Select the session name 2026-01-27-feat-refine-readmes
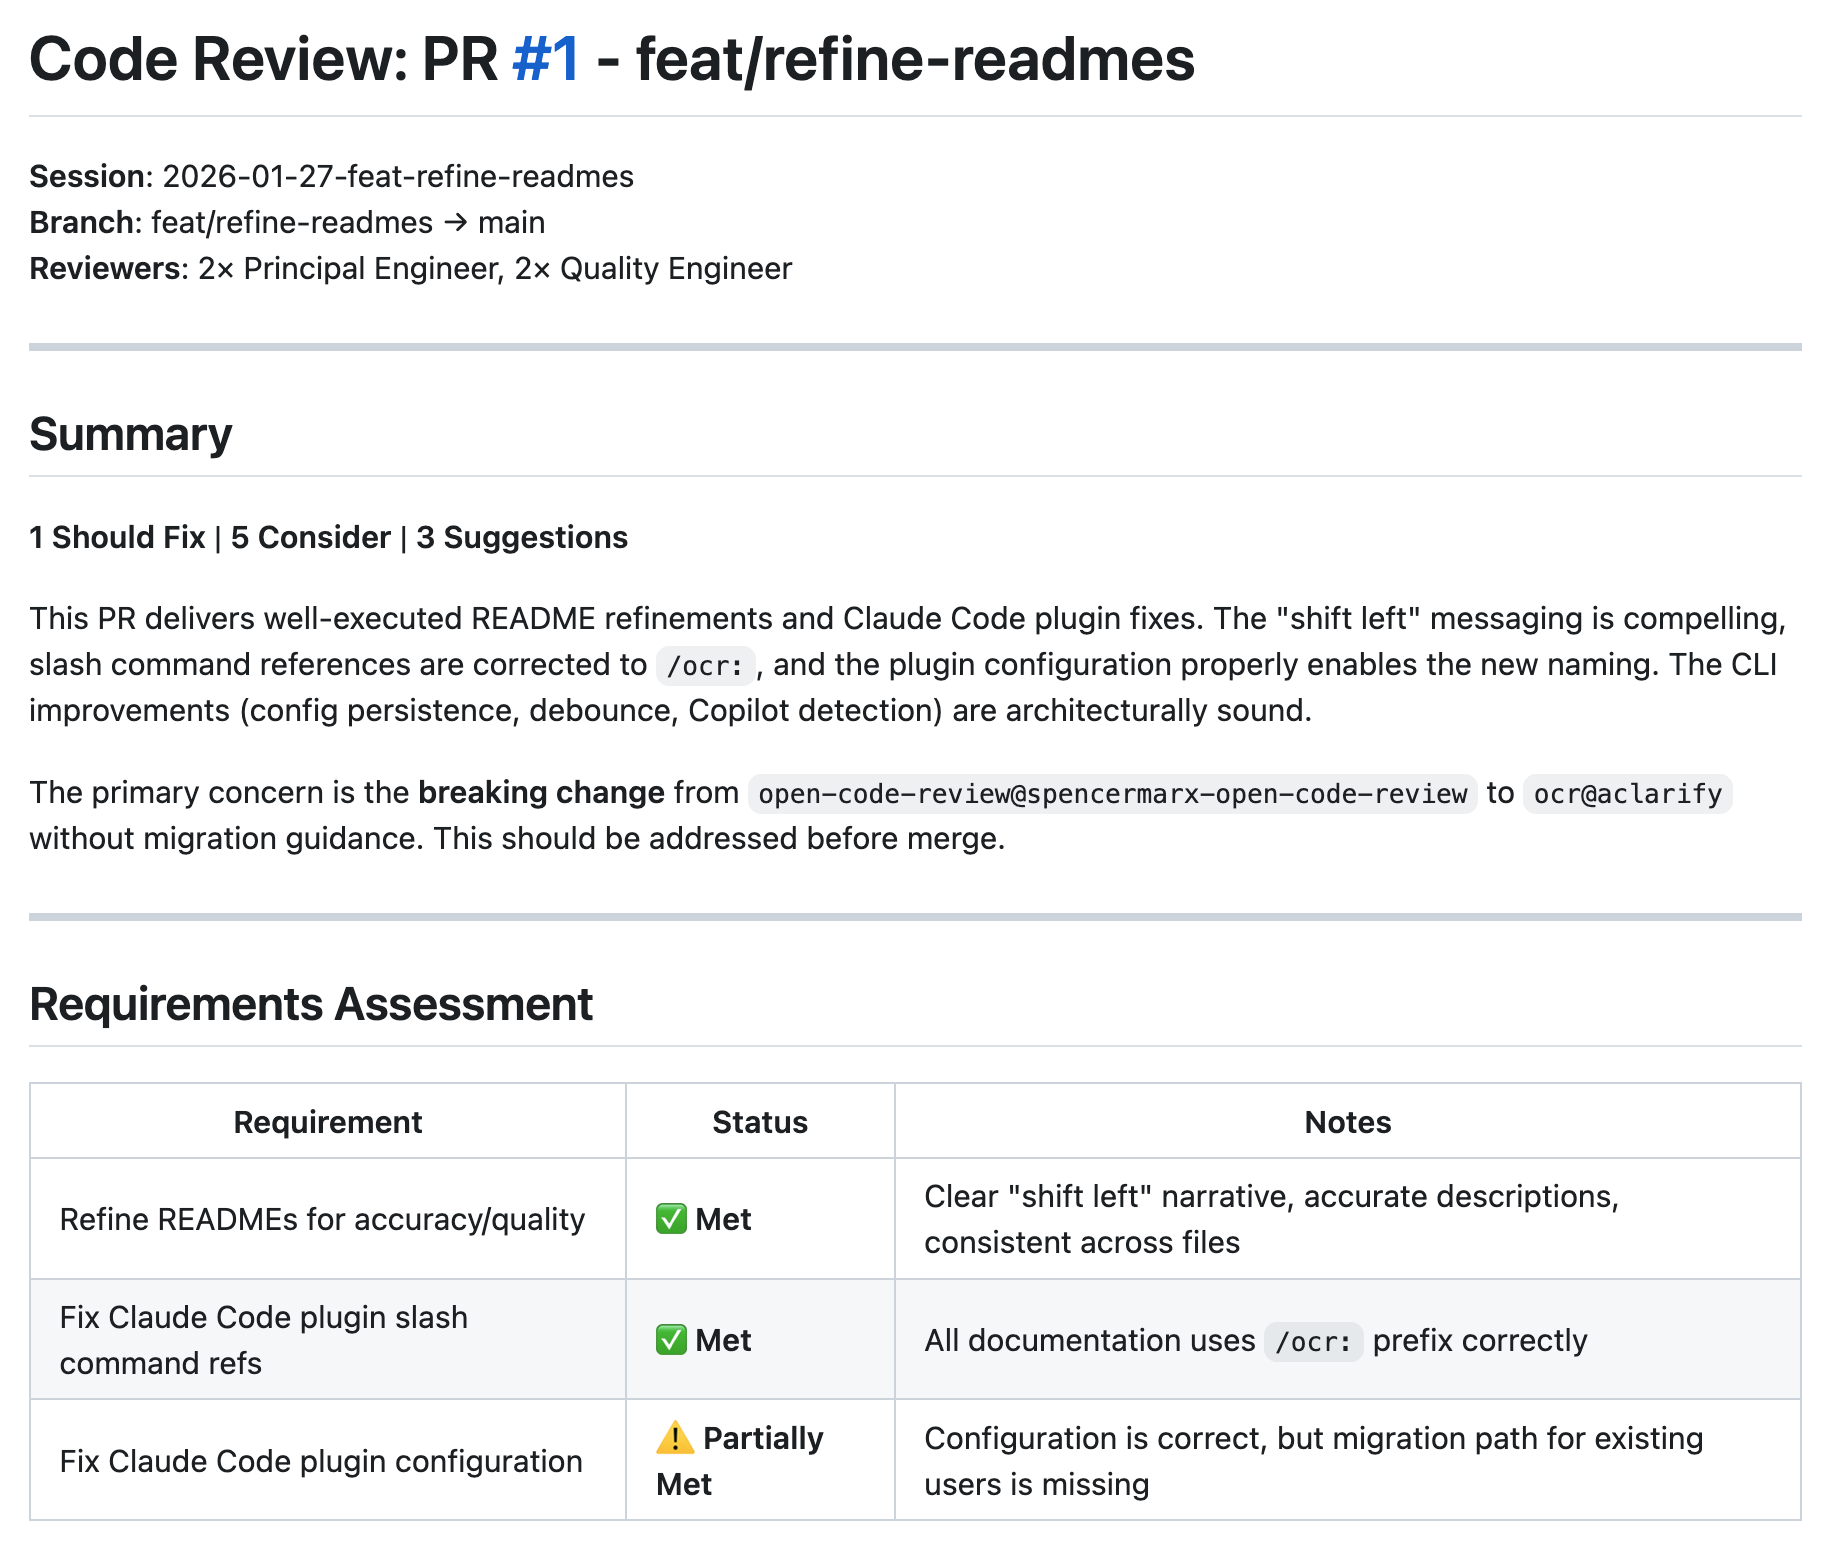The height and width of the screenshot is (1546, 1824). point(397,176)
